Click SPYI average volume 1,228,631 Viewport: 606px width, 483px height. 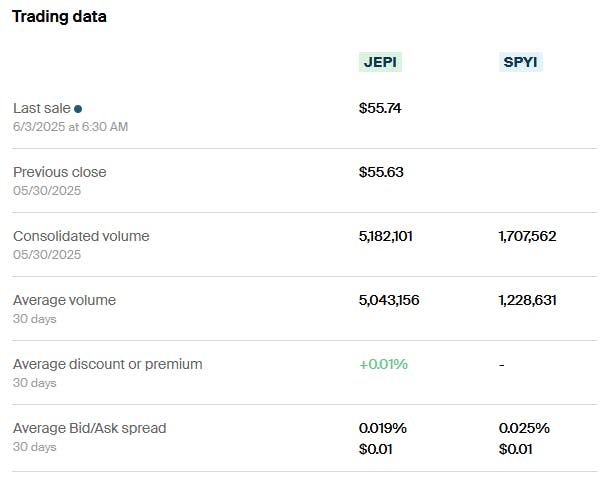[x=527, y=300]
